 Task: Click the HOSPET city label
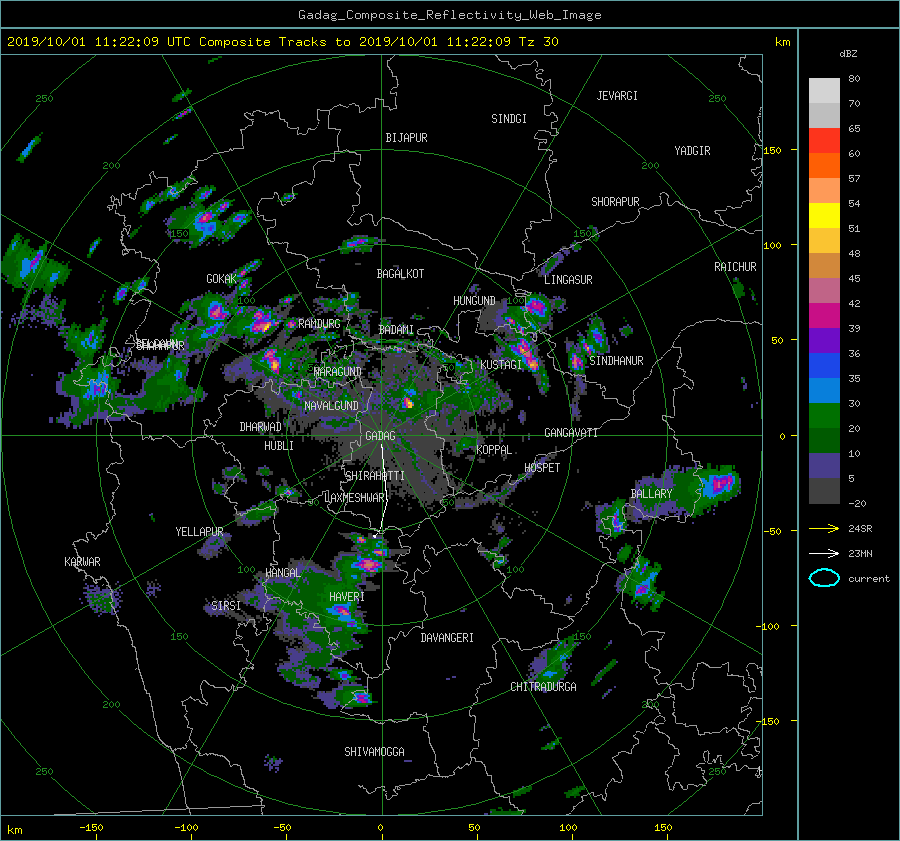[542, 468]
